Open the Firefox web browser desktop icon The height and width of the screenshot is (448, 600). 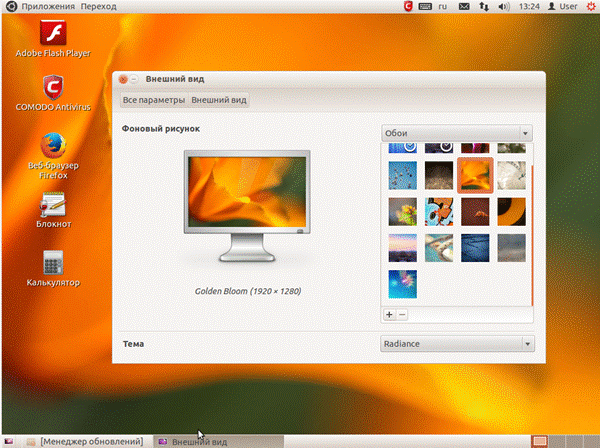[x=53, y=156]
